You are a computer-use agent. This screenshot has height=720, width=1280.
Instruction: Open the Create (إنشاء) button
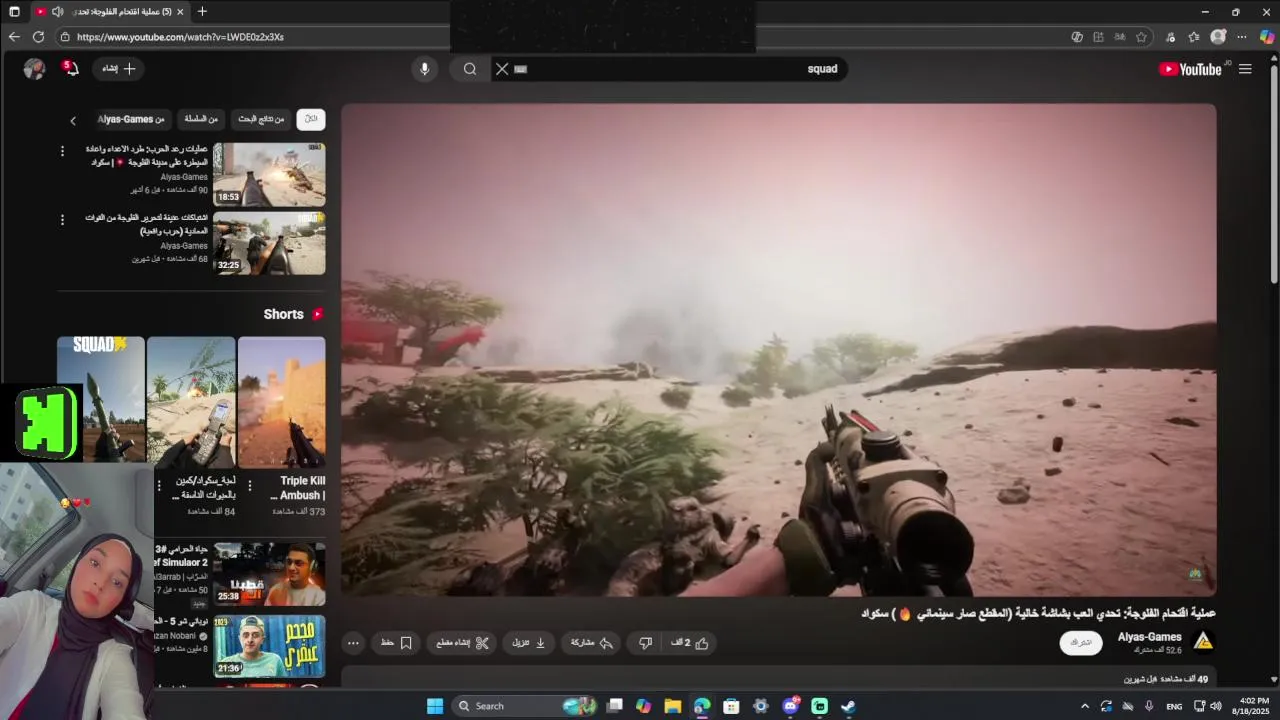coord(118,68)
